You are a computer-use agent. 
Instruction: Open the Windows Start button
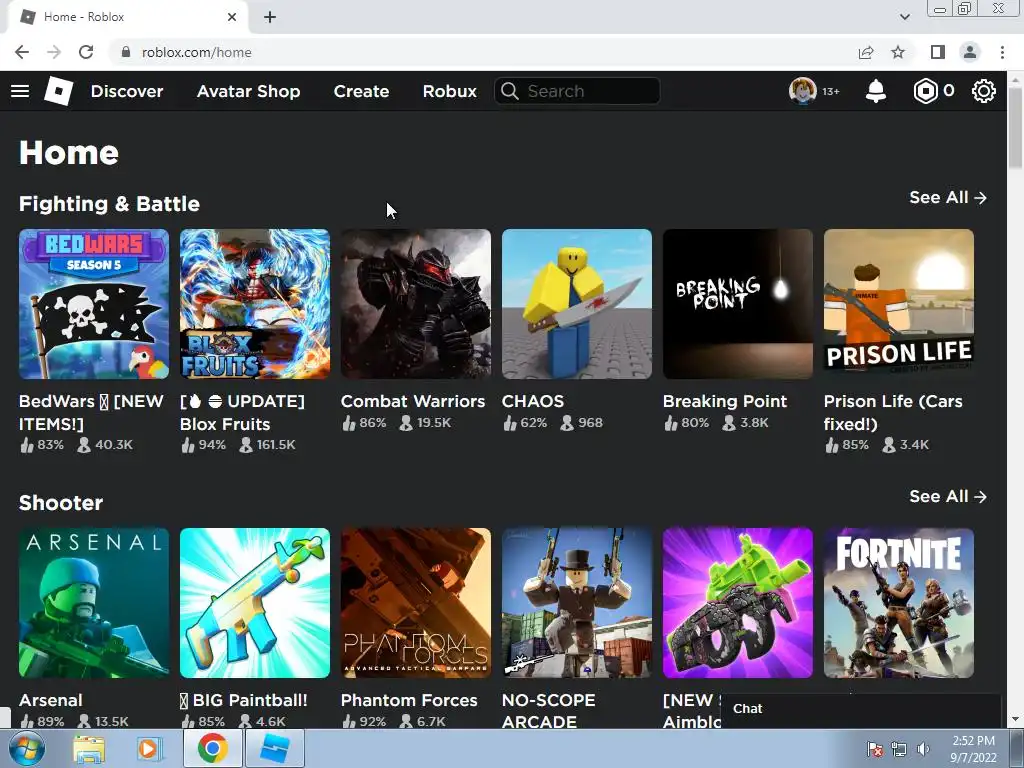[x=27, y=748]
